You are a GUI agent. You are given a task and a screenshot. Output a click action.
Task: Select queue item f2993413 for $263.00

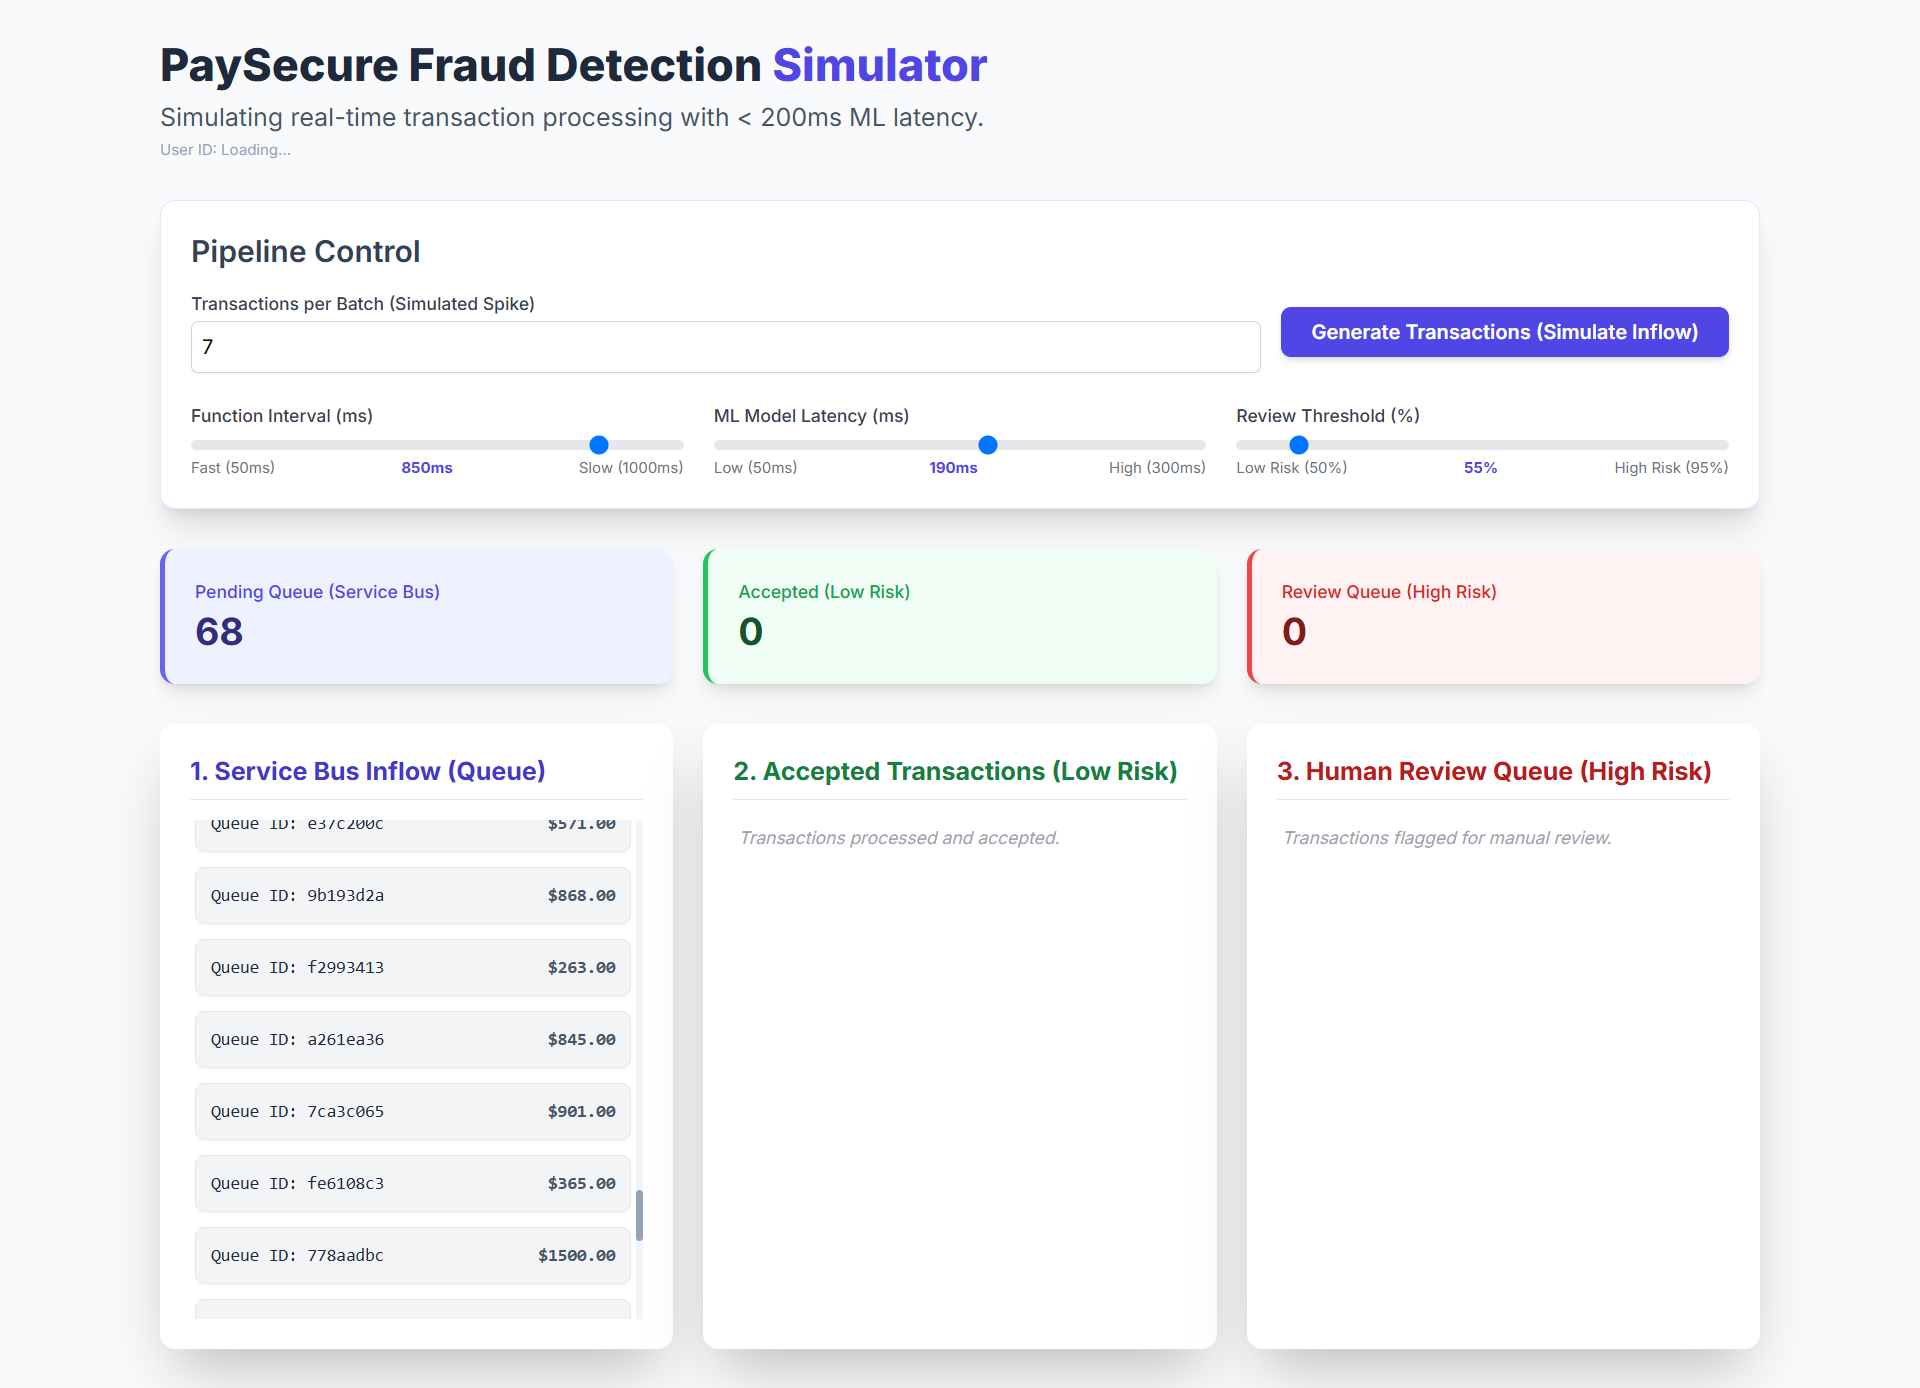point(412,968)
